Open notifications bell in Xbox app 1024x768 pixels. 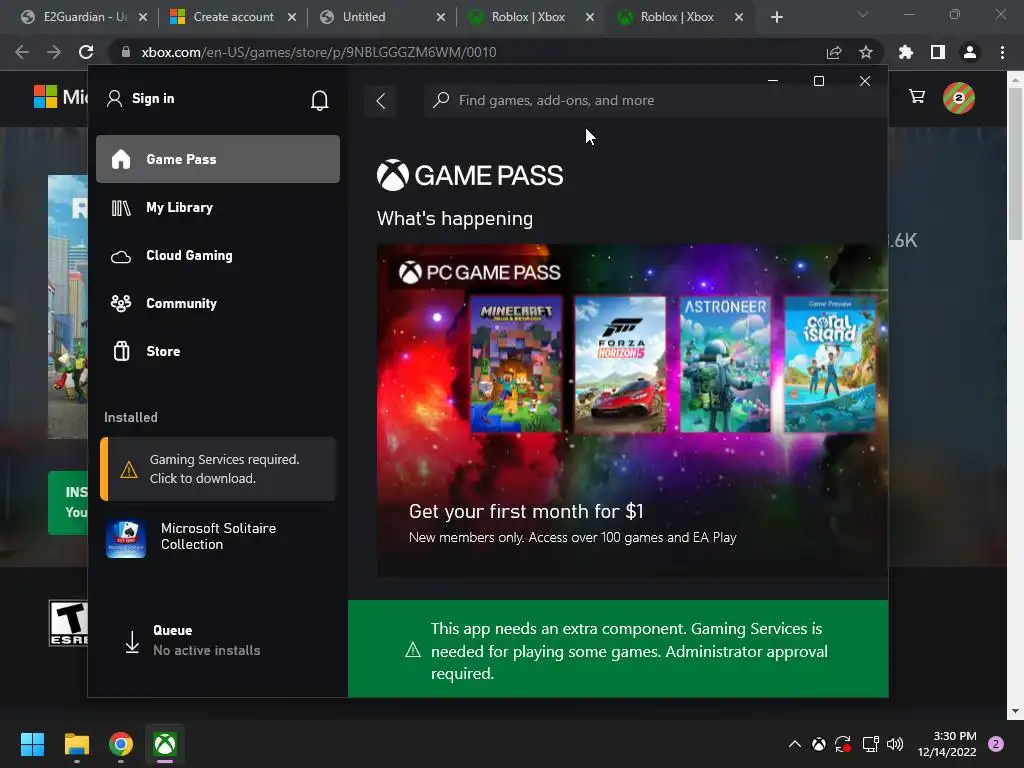319,100
